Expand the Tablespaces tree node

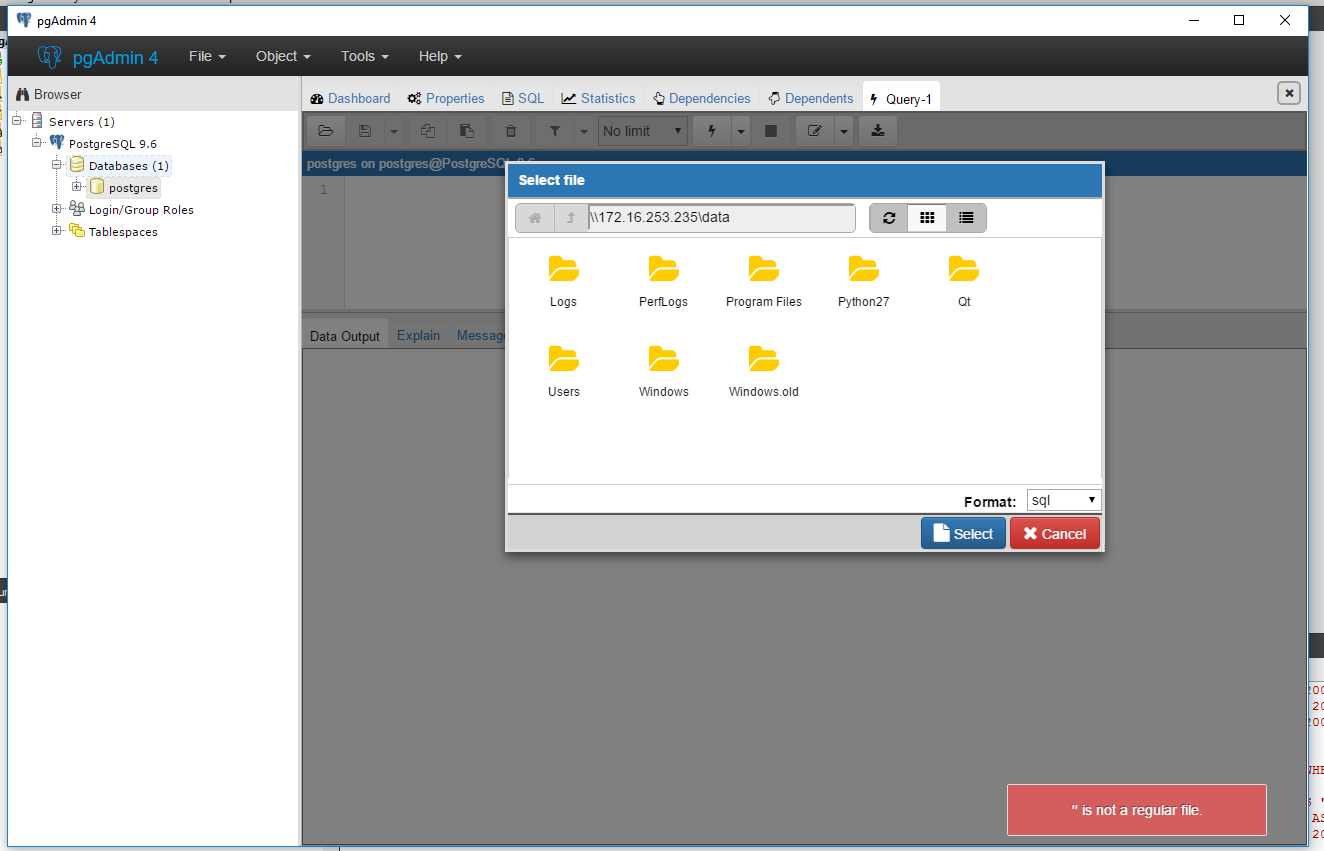click(57, 231)
